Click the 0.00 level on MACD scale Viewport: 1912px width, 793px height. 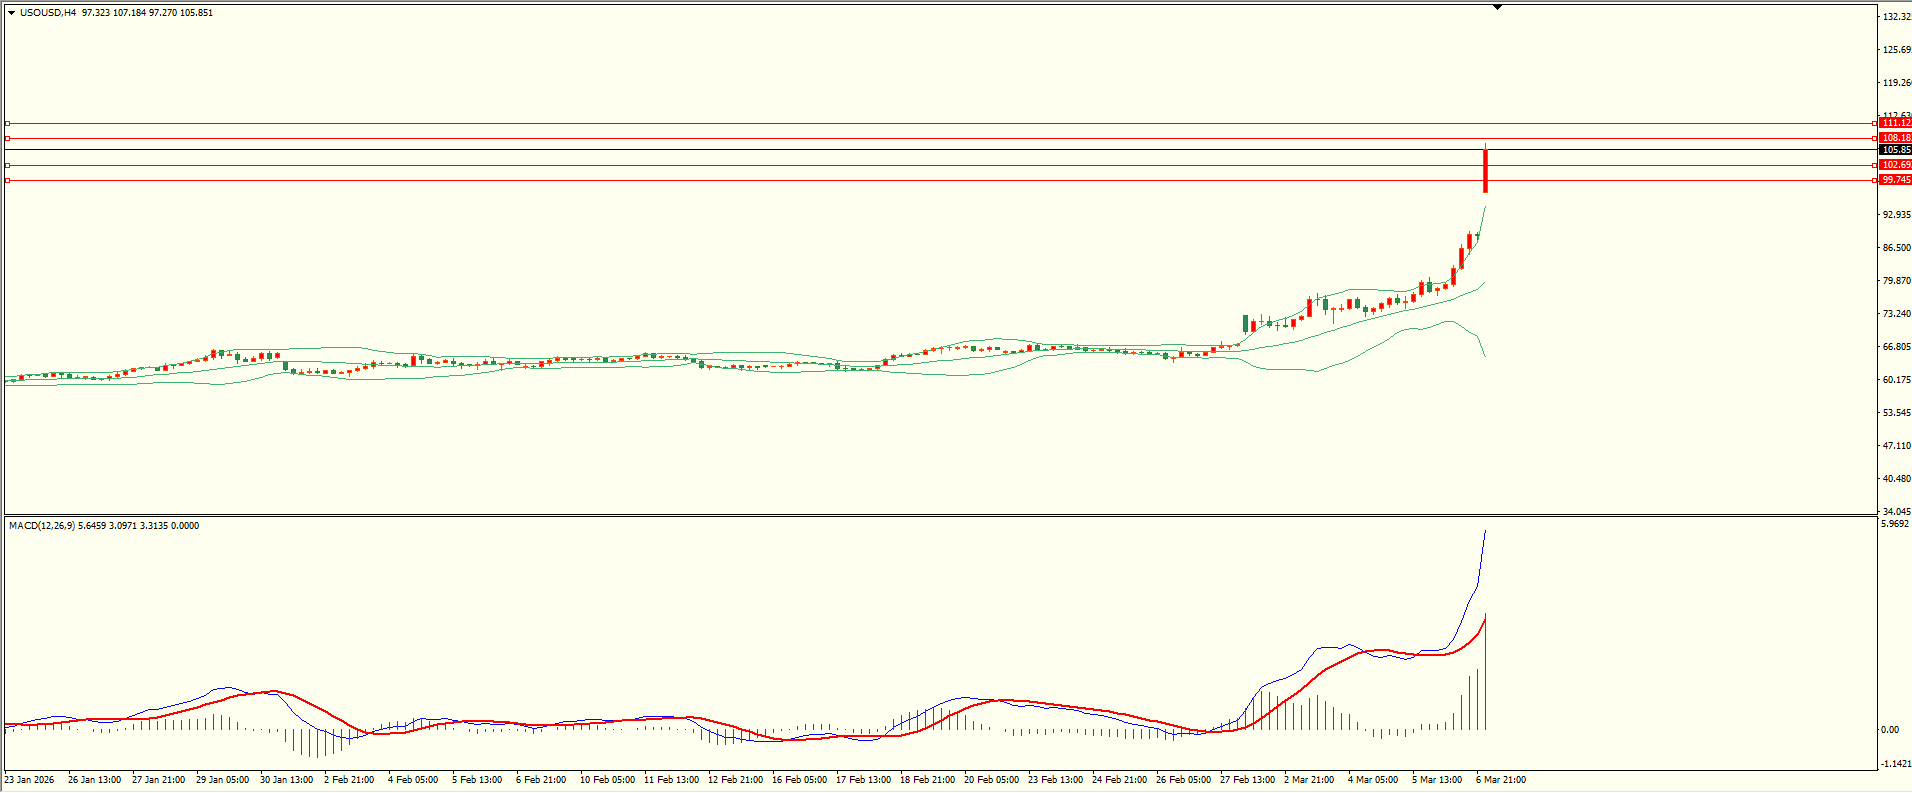[1890, 730]
